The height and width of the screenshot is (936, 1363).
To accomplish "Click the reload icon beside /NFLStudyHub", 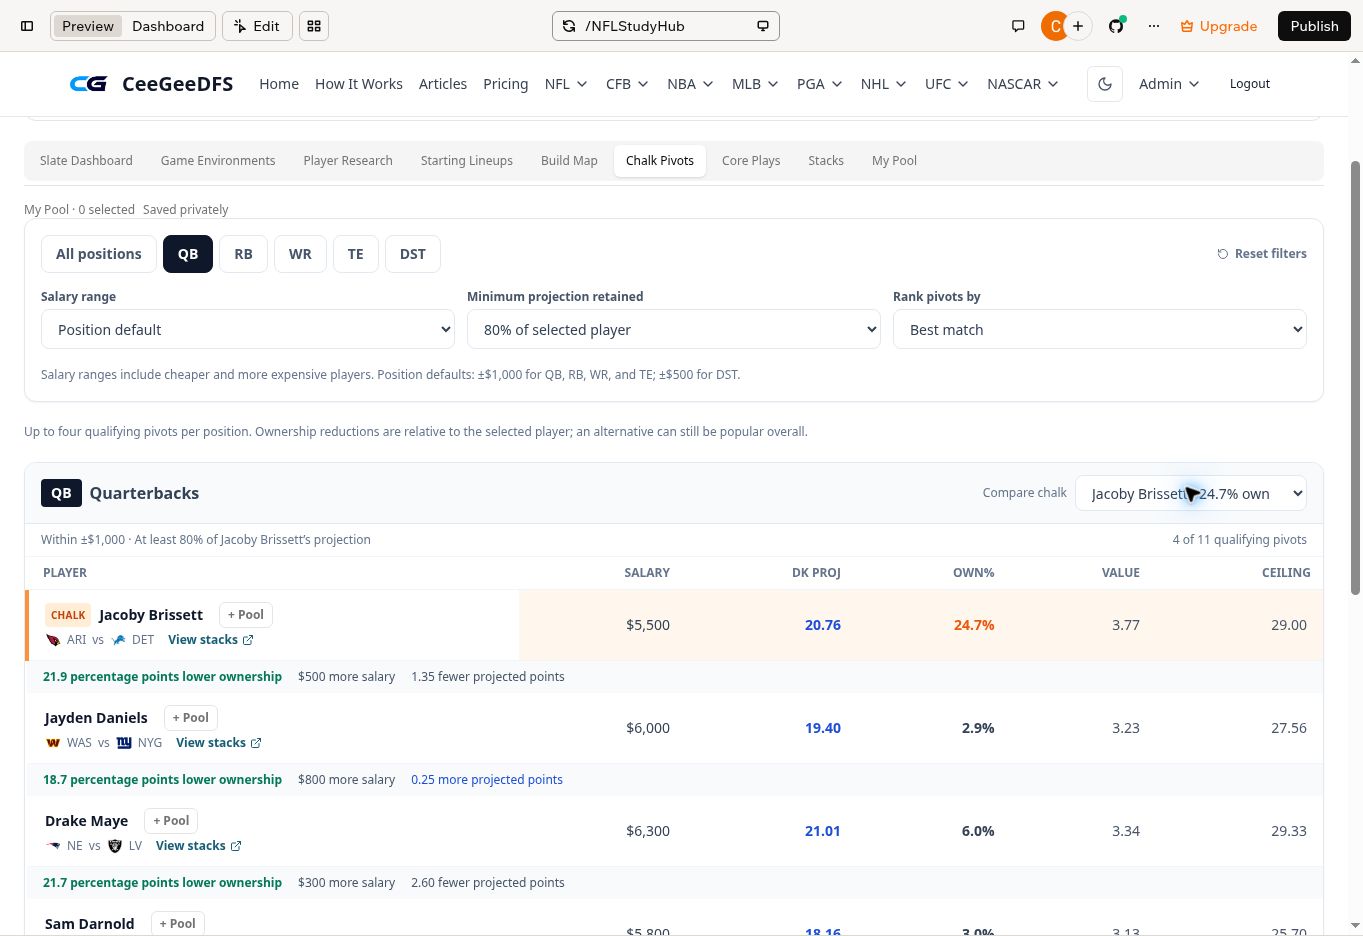I will [x=569, y=26].
